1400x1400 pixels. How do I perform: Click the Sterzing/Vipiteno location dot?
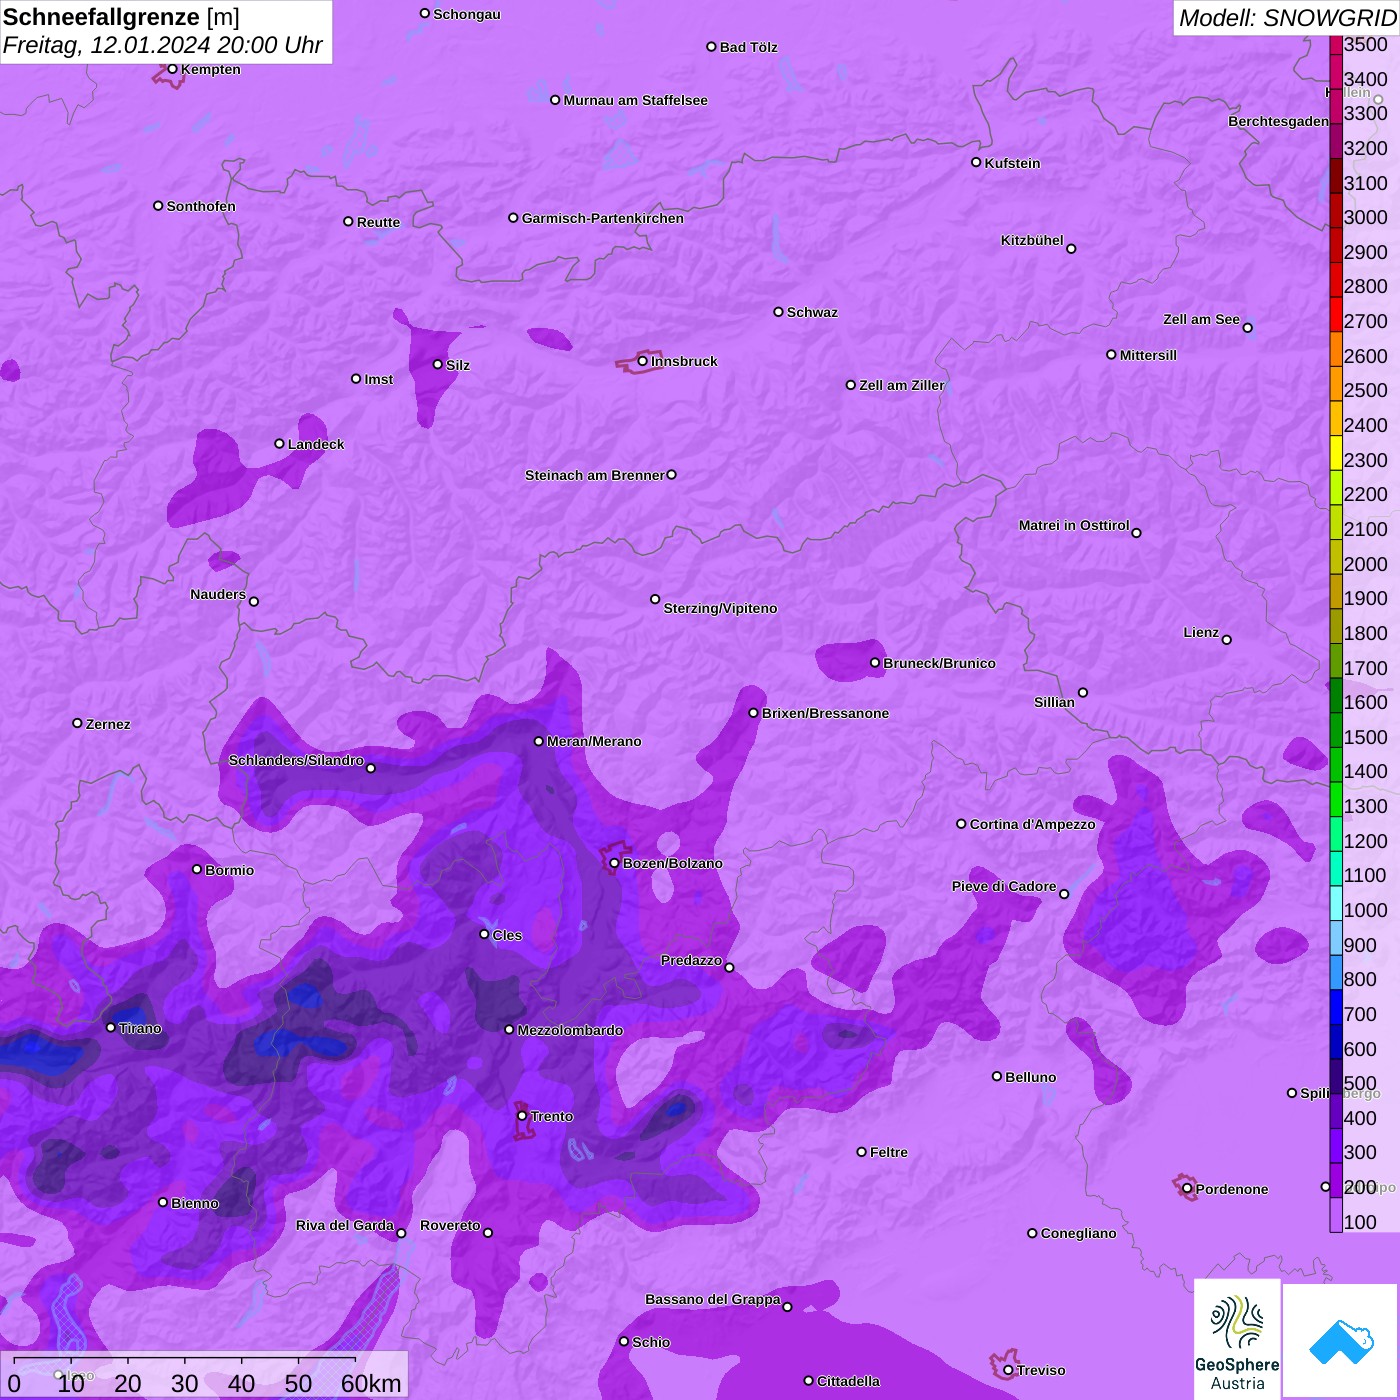[655, 599]
